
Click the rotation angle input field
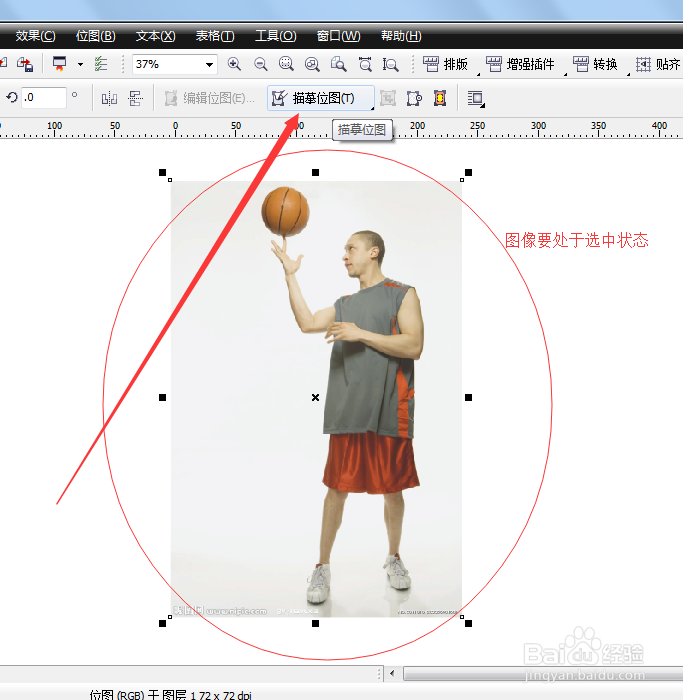(x=44, y=97)
